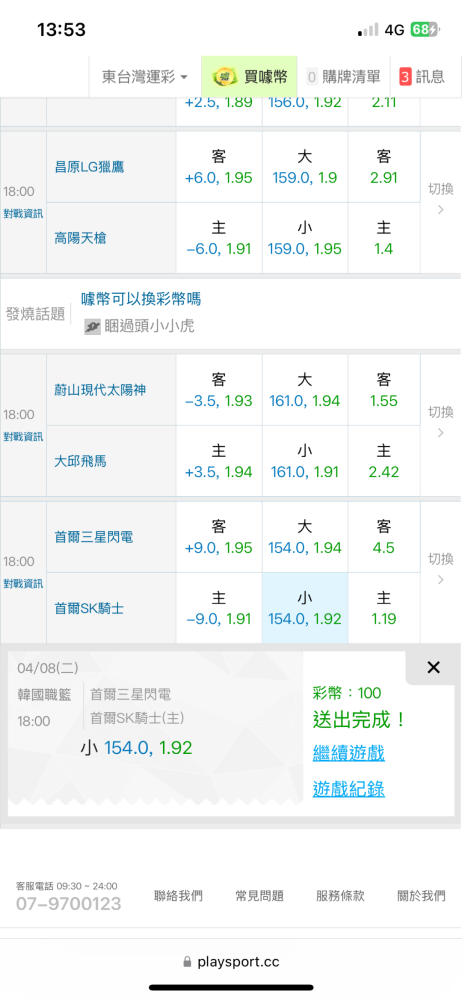
Task: View 對戰資訊 for 首爾SK騎士 match
Action: coord(23,584)
